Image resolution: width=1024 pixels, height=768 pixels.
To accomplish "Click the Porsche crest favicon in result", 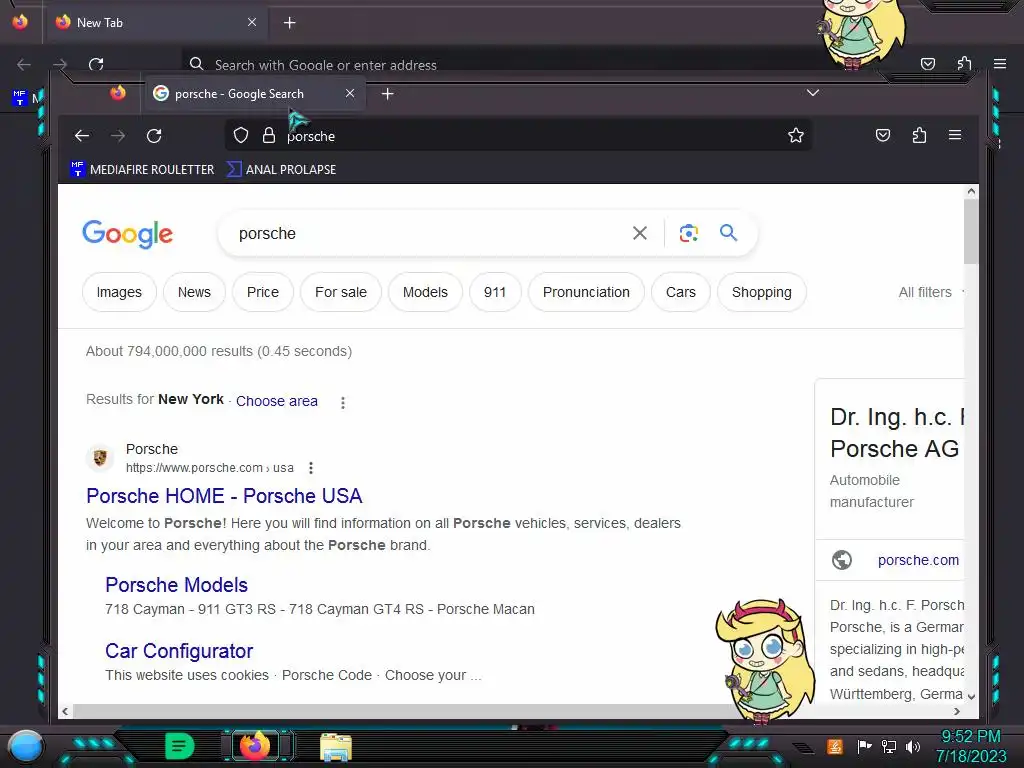I will (x=100, y=458).
